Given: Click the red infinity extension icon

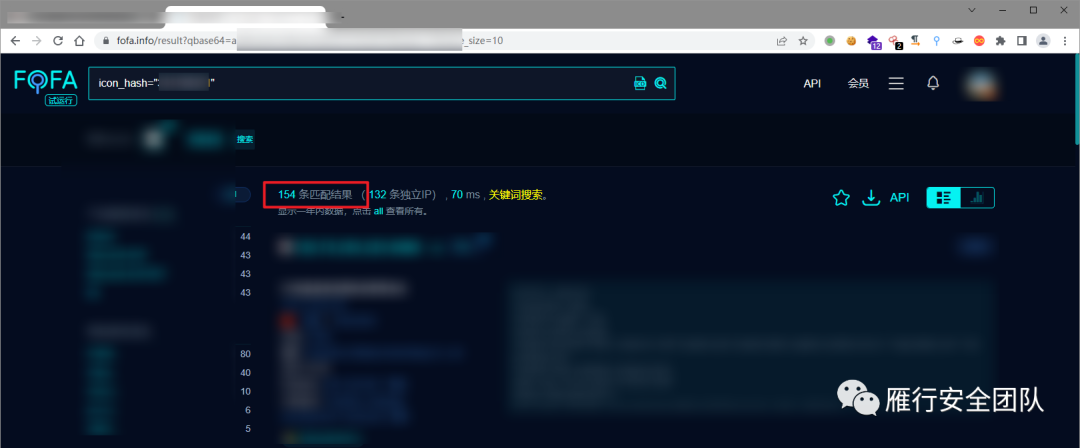Looking at the screenshot, I should click(979, 41).
